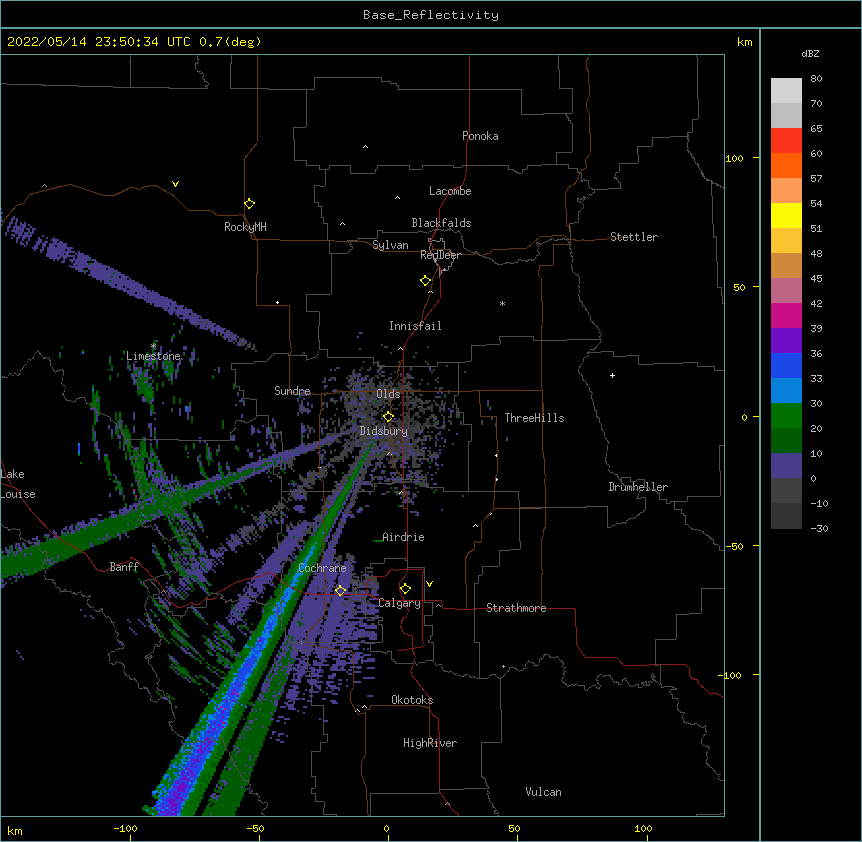Click the Strathmore label
Image resolution: width=862 pixels, height=842 pixels.
coord(516,608)
